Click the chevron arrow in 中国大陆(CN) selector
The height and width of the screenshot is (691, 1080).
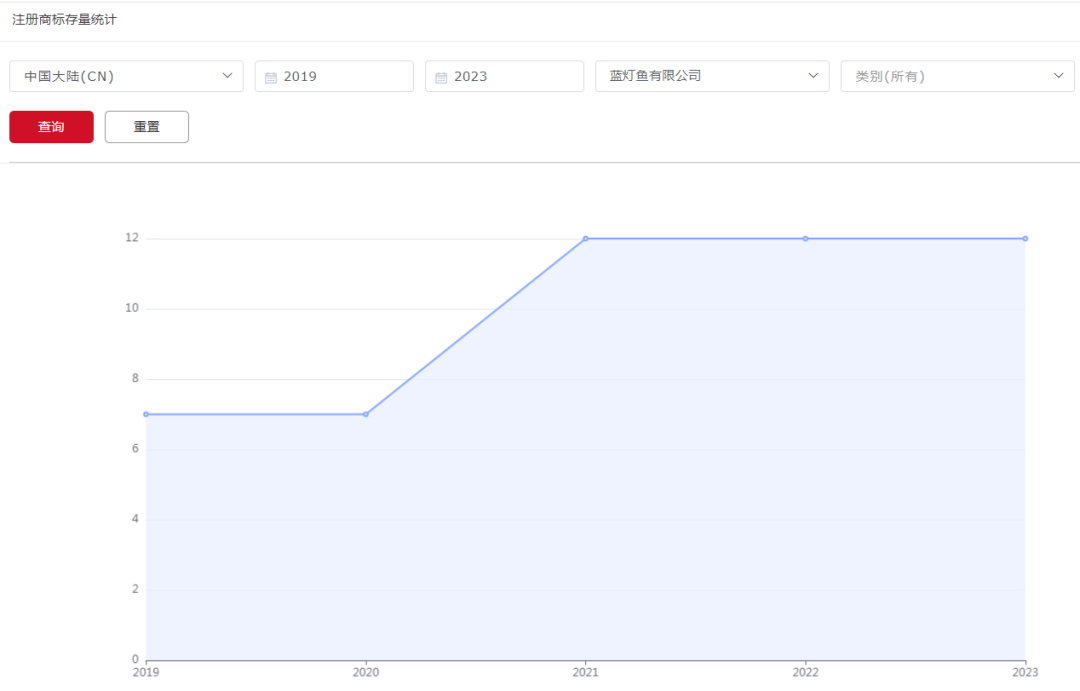tap(227, 76)
